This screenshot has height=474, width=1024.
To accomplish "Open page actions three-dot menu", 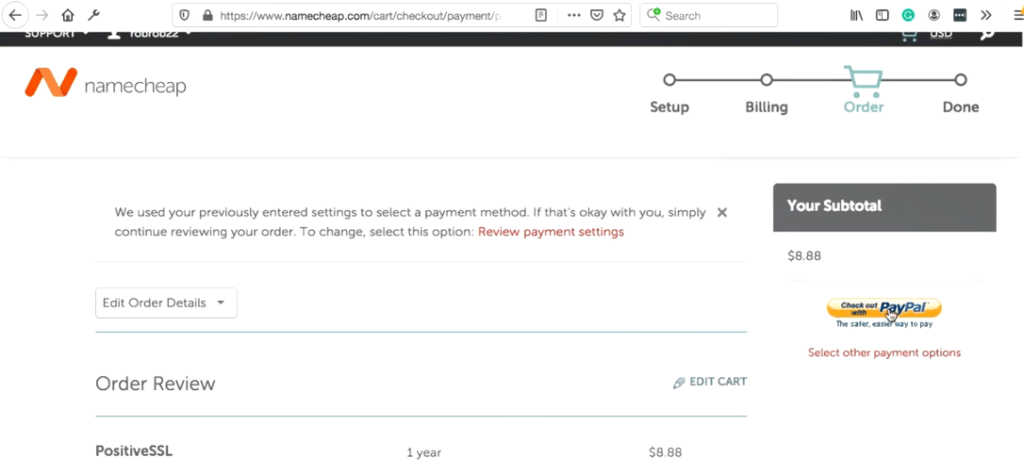I will [x=574, y=16].
